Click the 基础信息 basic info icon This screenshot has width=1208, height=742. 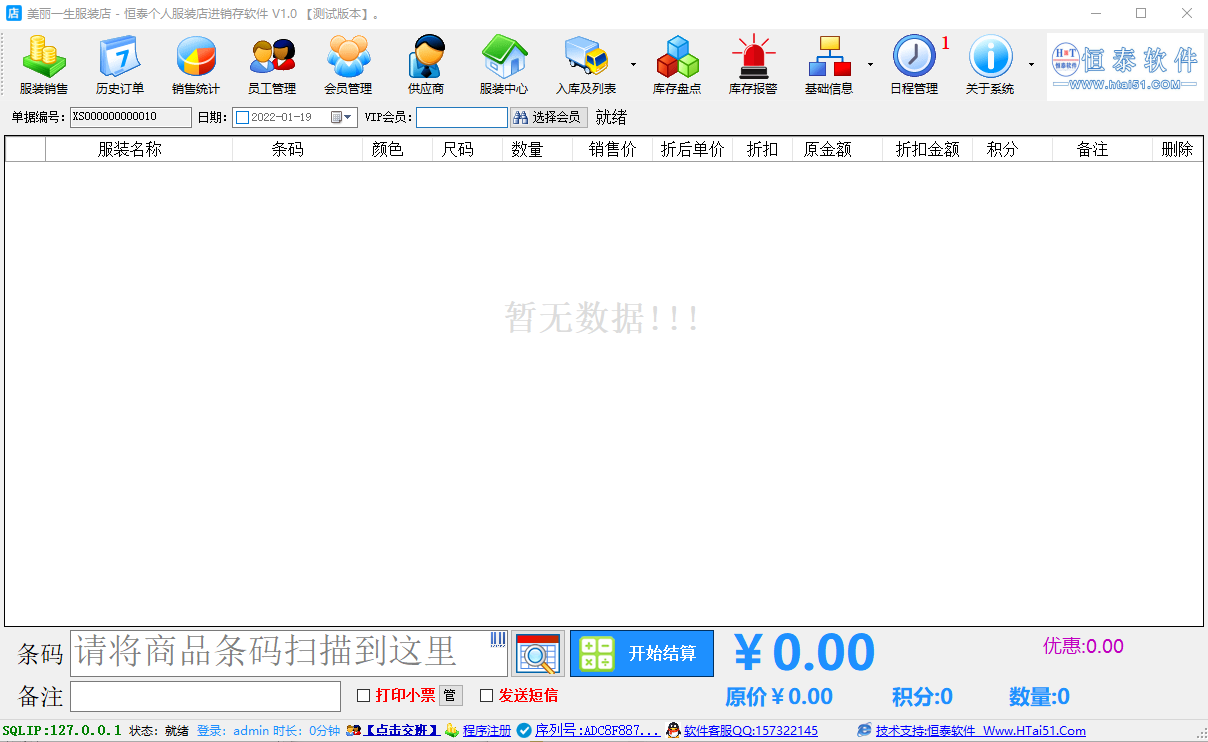point(829,56)
